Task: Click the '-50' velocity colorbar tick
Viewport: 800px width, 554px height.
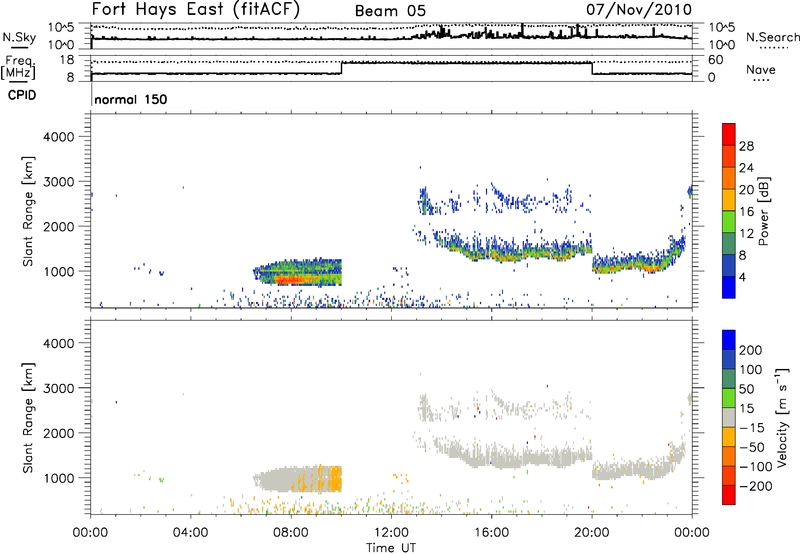Action: pos(752,447)
